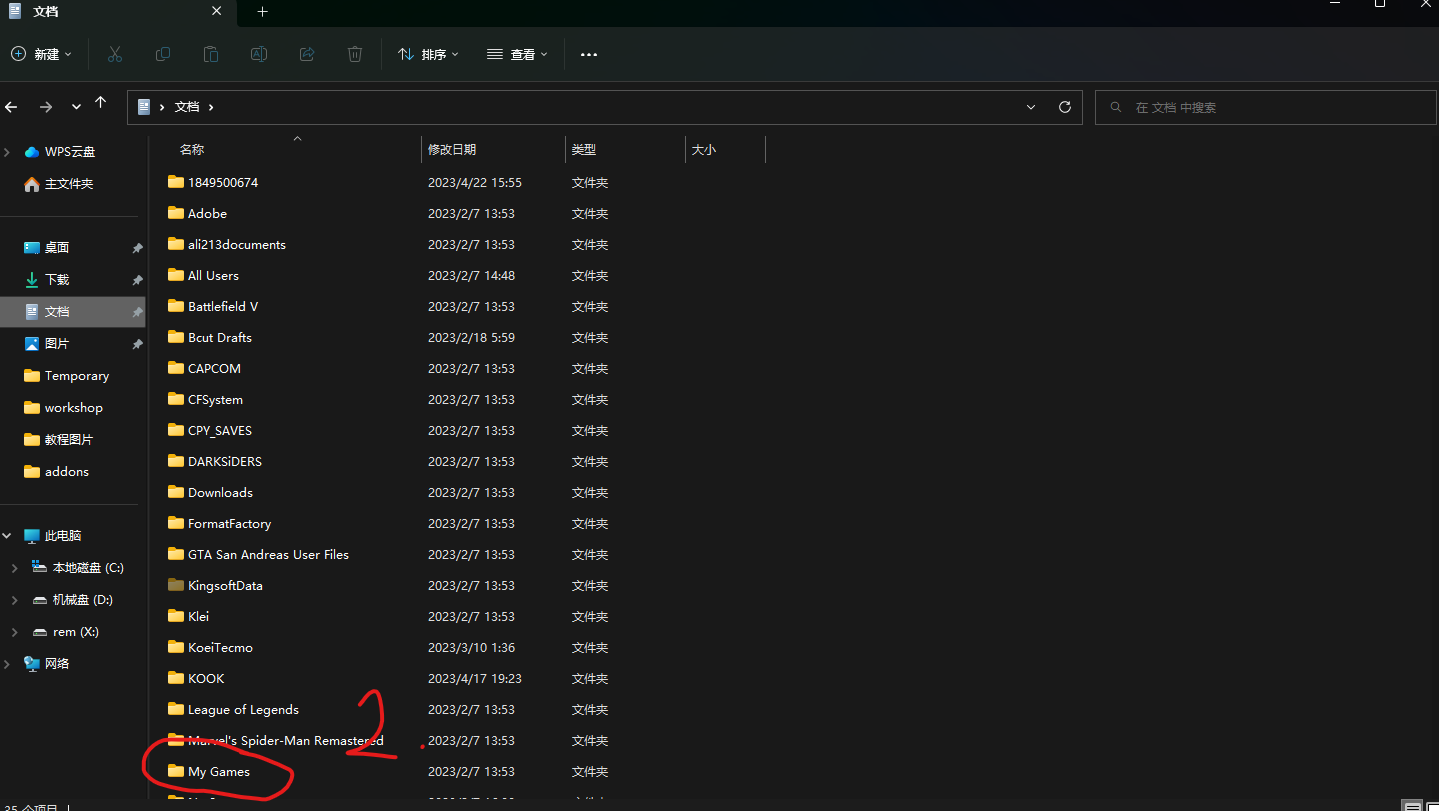Open the 排序 sort dropdown
This screenshot has height=811, width=1439.
[x=428, y=54]
